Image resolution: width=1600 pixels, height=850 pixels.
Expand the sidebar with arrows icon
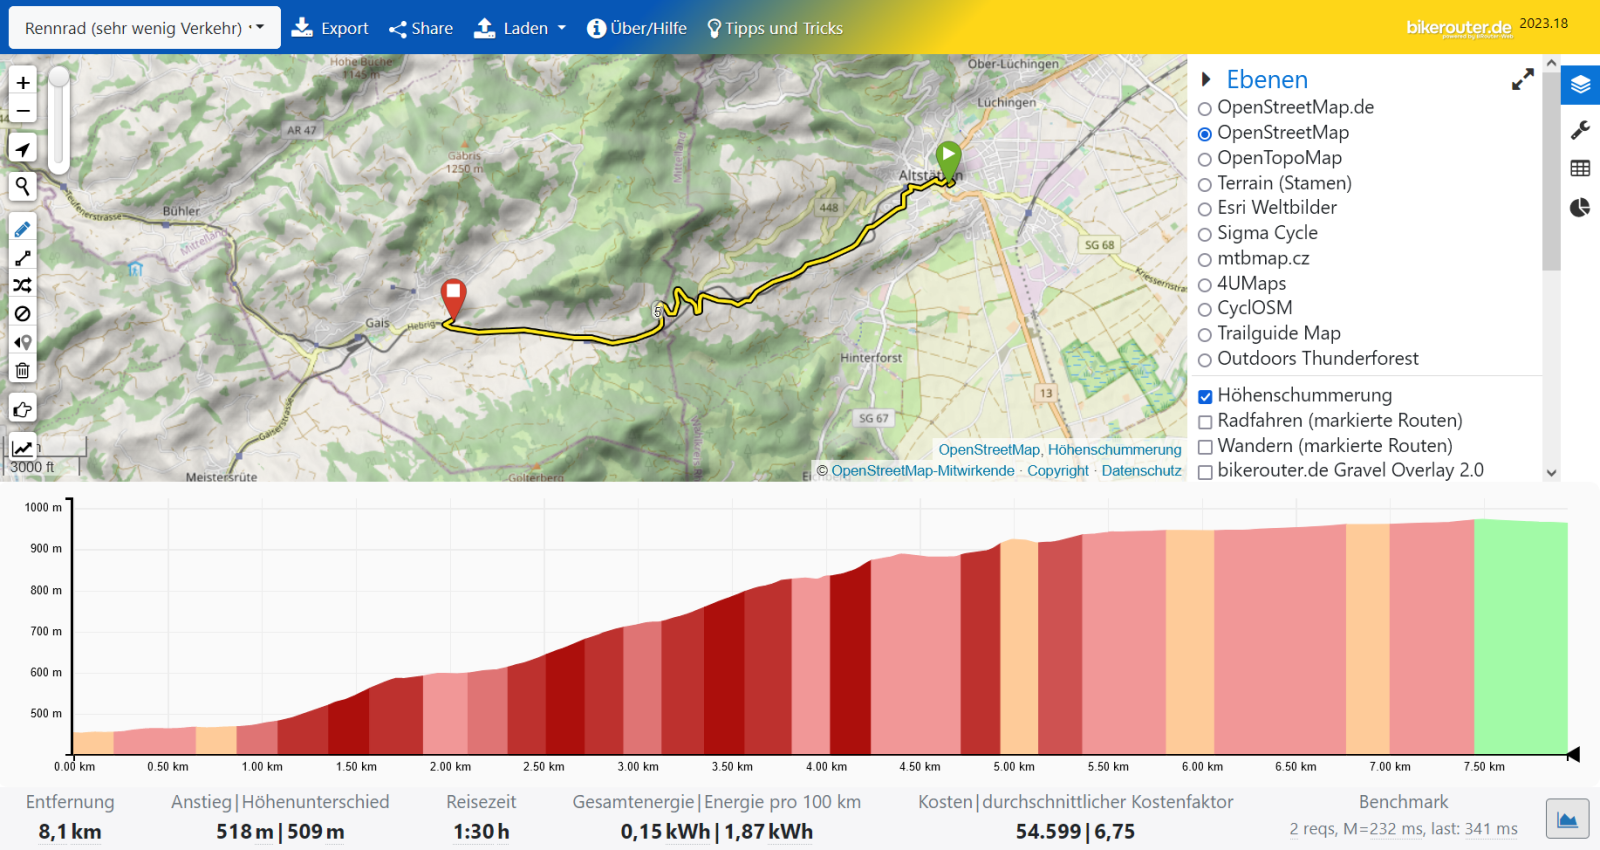coord(1522,79)
